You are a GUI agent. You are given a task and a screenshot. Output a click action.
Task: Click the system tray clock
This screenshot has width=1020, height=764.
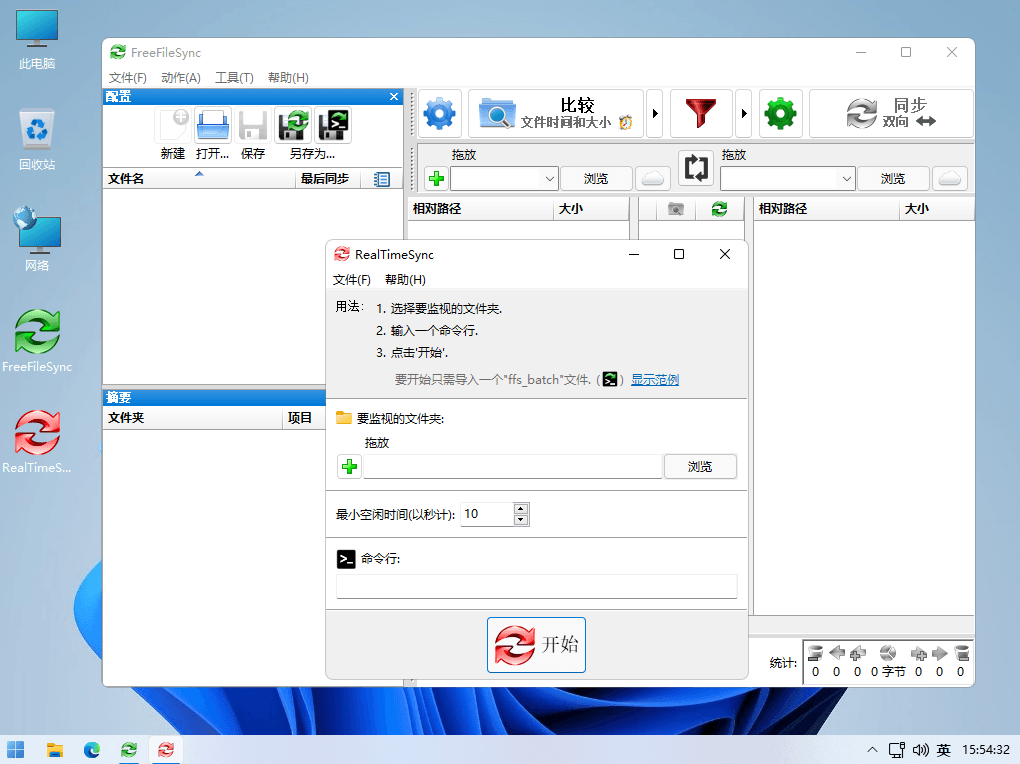[986, 750]
